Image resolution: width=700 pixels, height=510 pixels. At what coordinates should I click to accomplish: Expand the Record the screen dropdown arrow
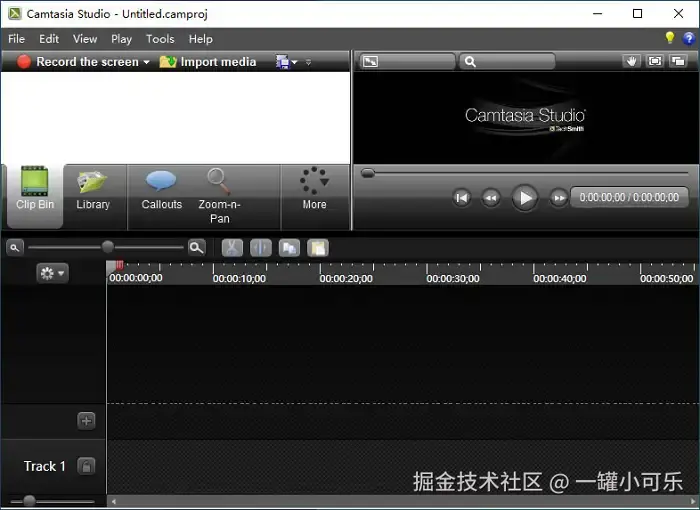[146, 62]
